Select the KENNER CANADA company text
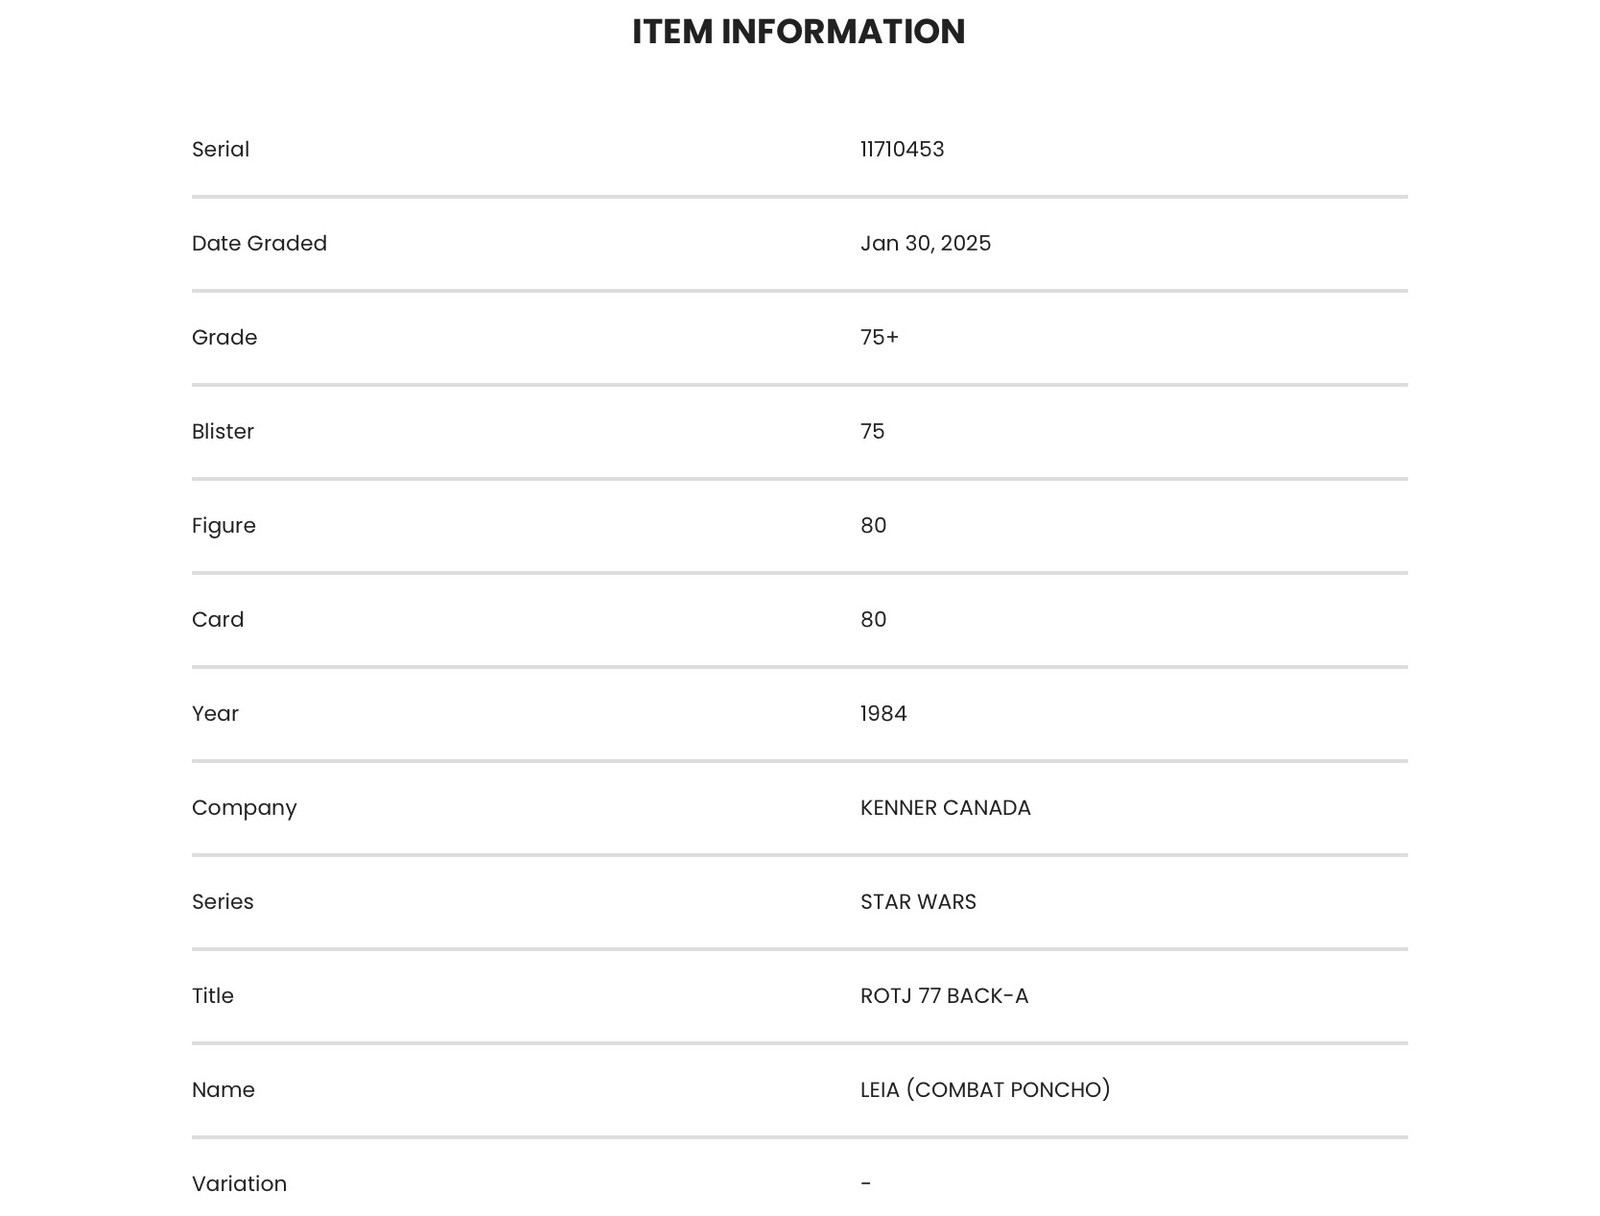Viewport: 1600px width, 1216px height. [945, 807]
